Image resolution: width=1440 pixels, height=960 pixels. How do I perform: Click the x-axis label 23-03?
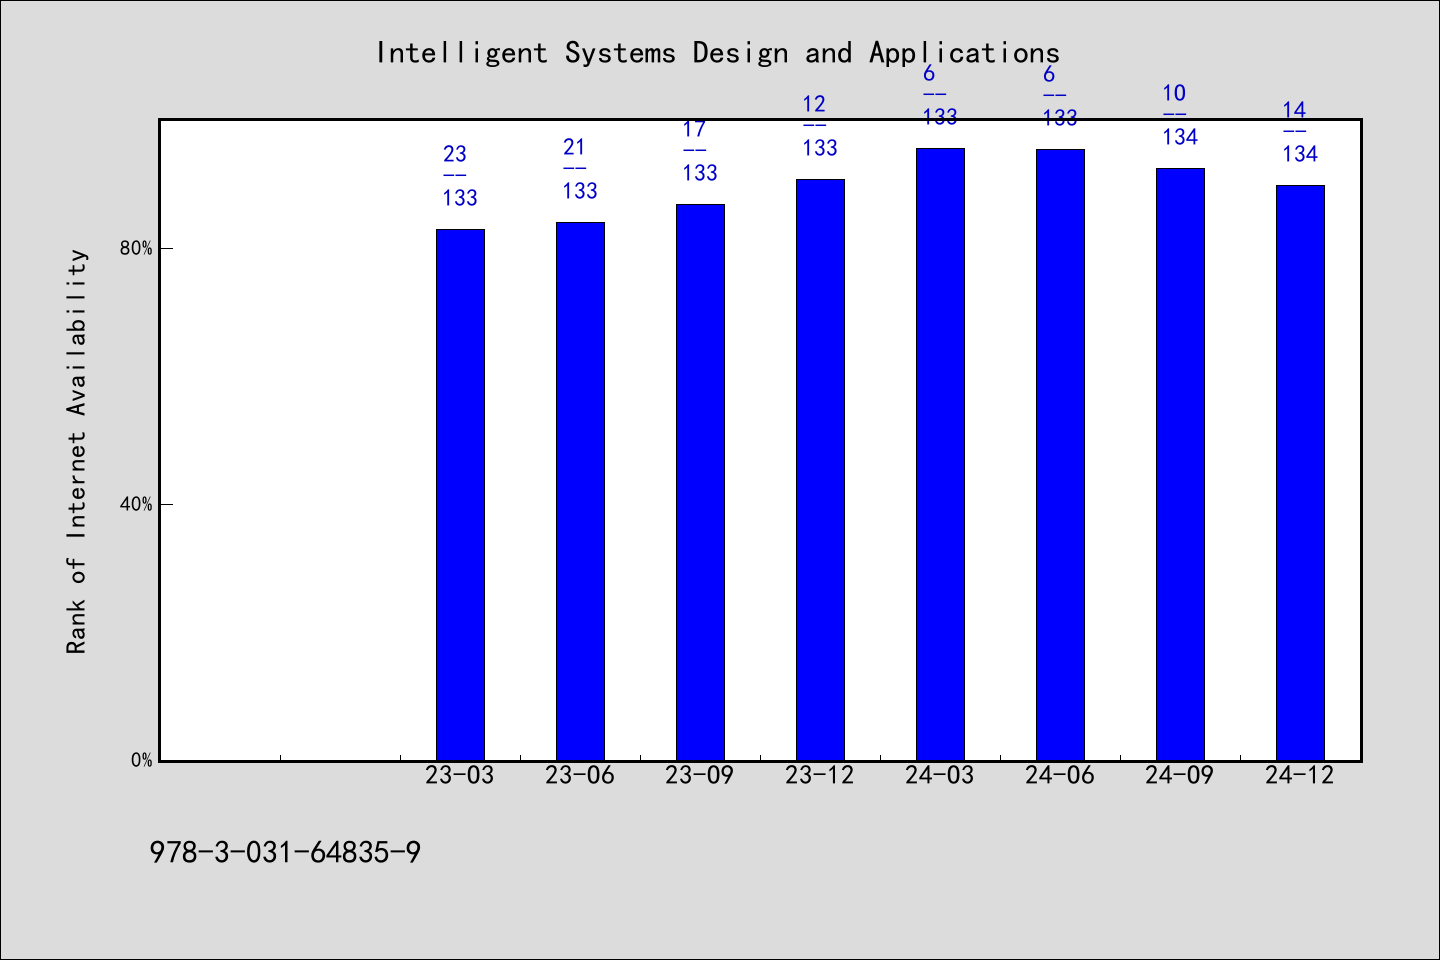click(460, 775)
